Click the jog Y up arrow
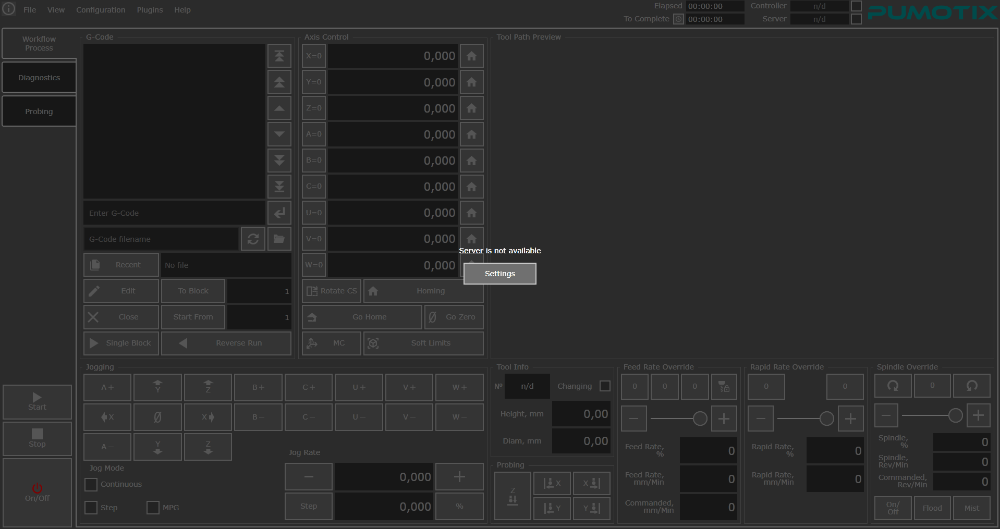This screenshot has width=1000, height=529. pos(158,387)
